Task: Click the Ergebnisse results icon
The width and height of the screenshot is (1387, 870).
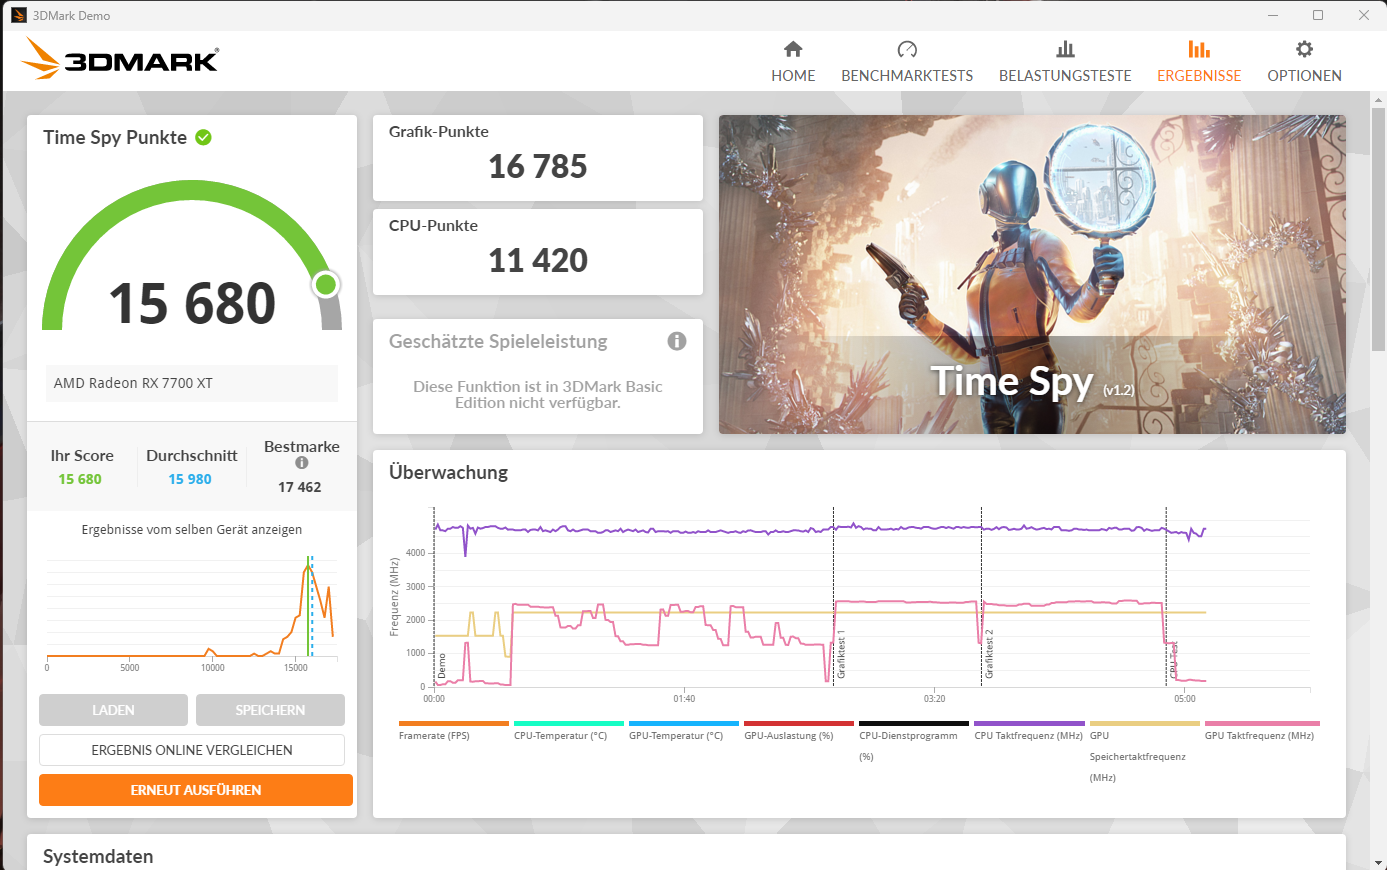Action: 1199,49
